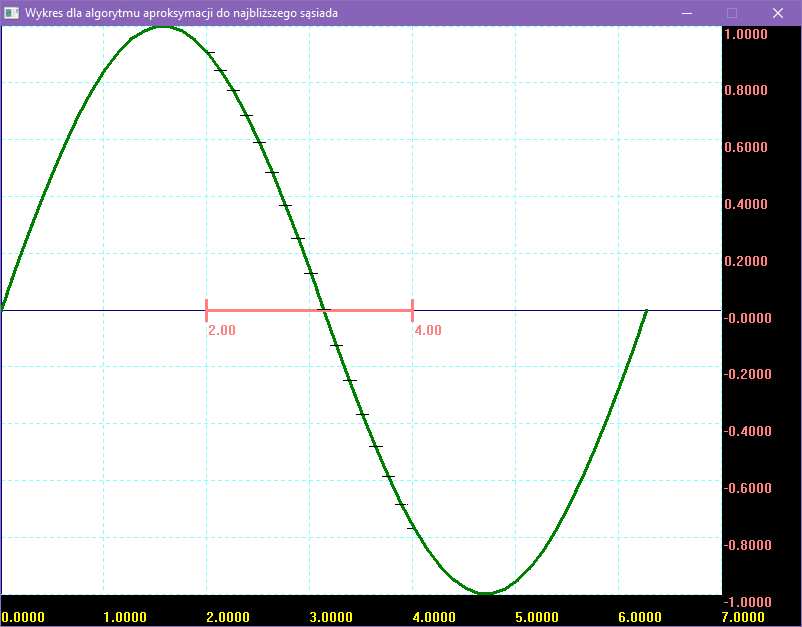The height and width of the screenshot is (627, 802).
Task: Click the yellow '5.0000' x-axis label
Action: click(536, 617)
